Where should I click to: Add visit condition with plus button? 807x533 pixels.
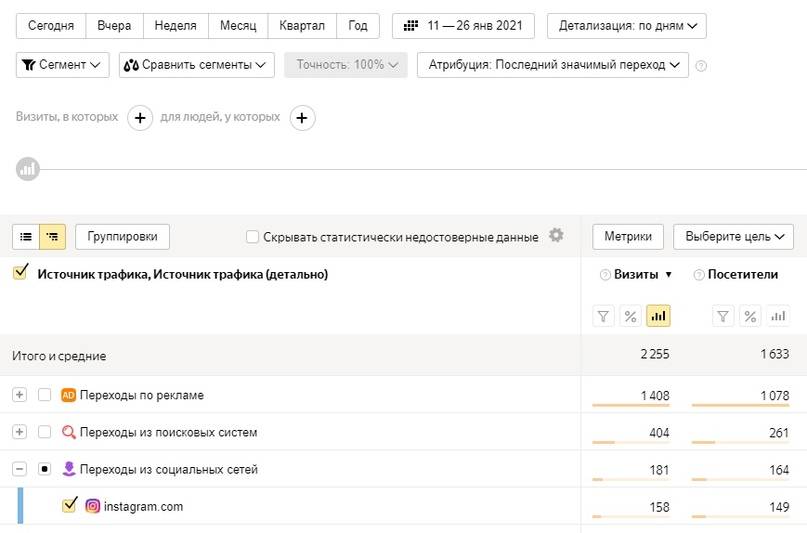click(x=139, y=118)
